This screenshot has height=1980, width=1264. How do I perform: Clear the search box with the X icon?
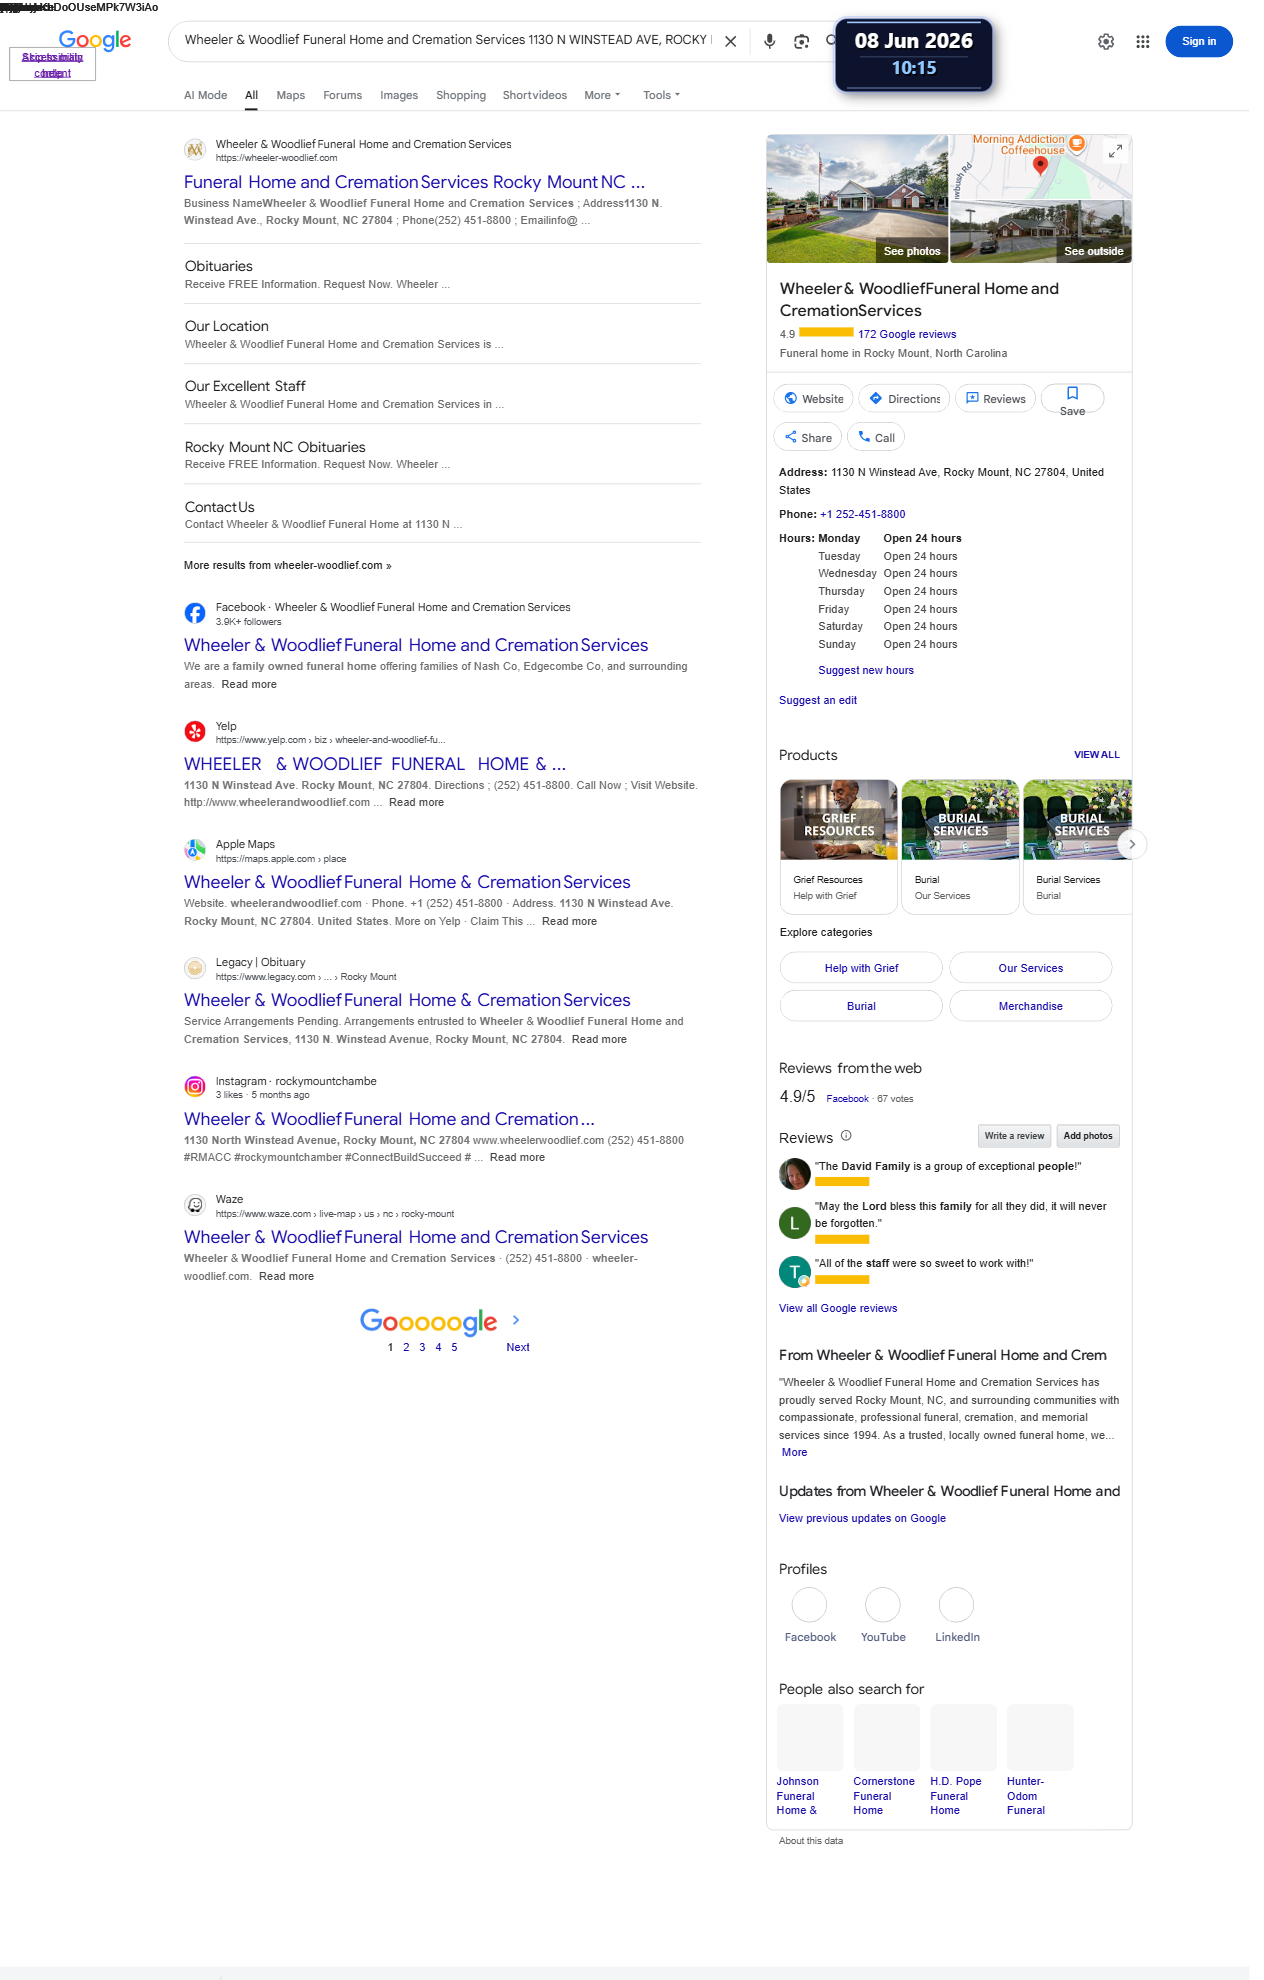pos(731,41)
